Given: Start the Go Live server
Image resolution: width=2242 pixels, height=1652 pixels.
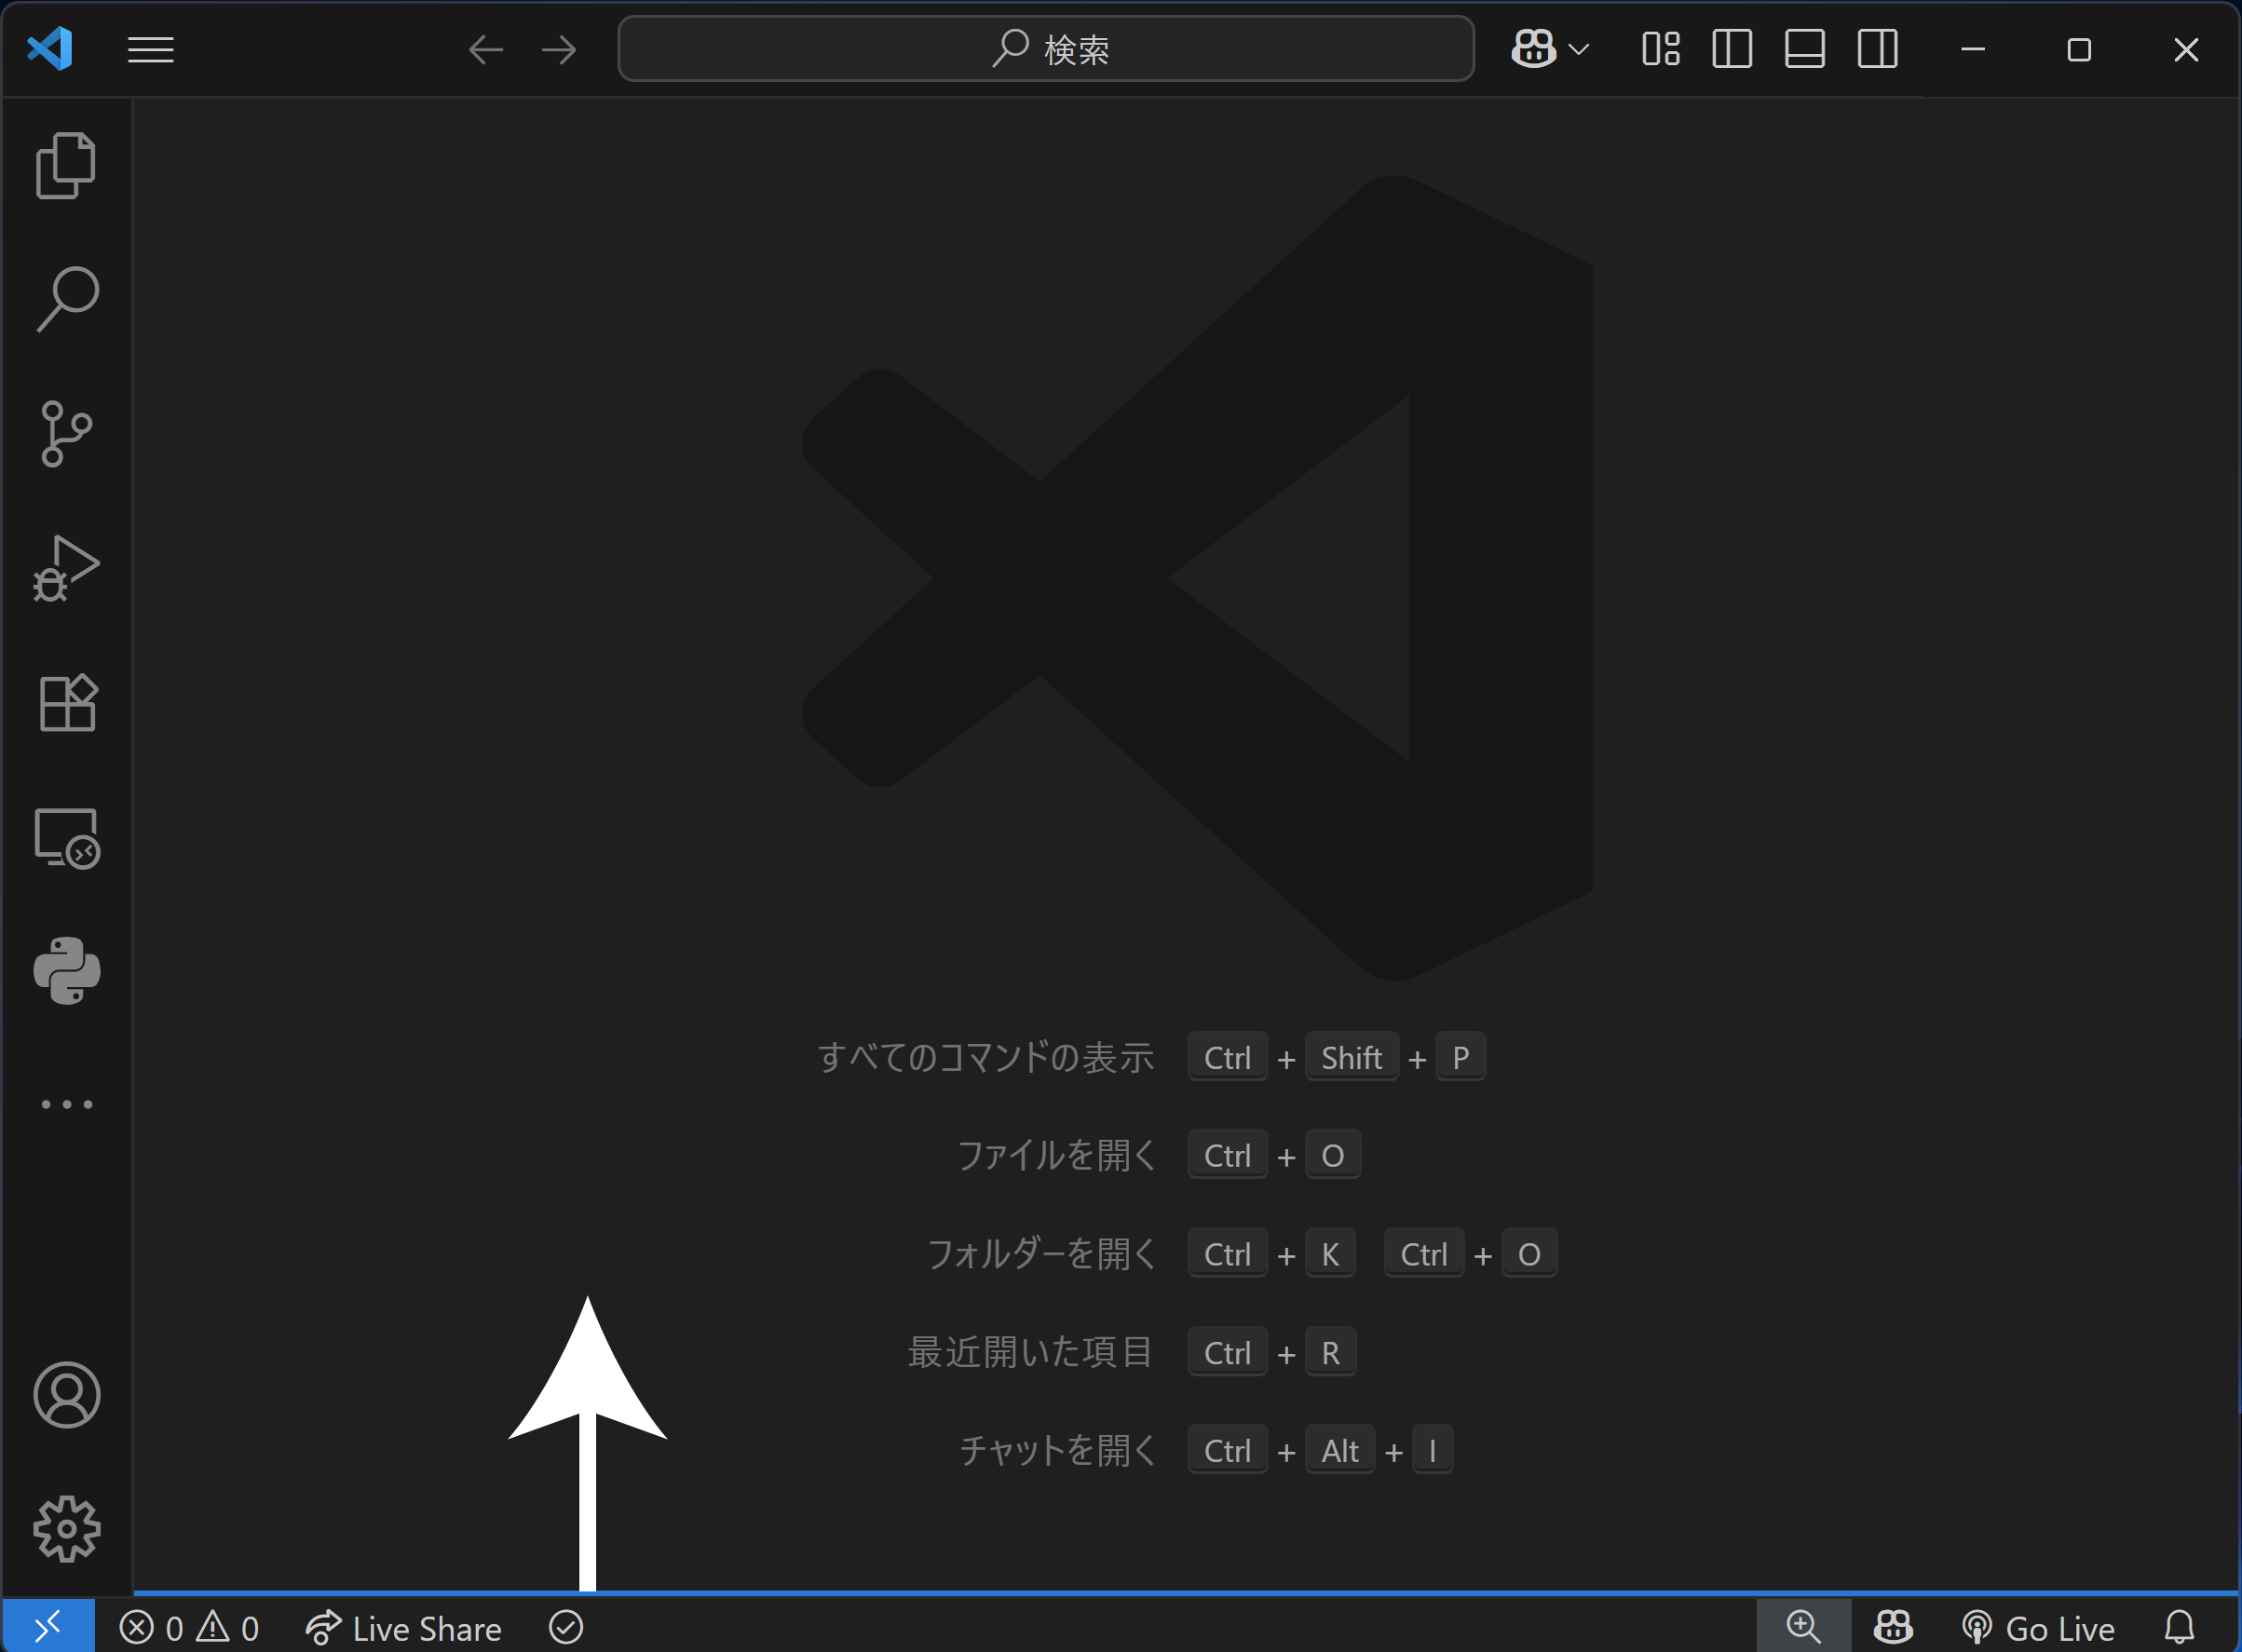Looking at the screenshot, I should (x=2039, y=1628).
